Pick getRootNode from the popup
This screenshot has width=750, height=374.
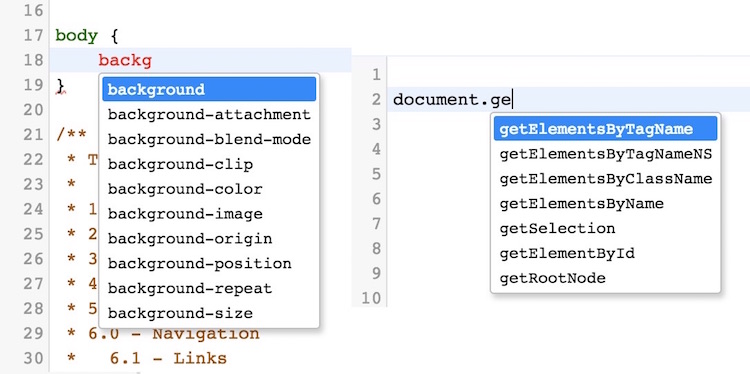coord(605,278)
